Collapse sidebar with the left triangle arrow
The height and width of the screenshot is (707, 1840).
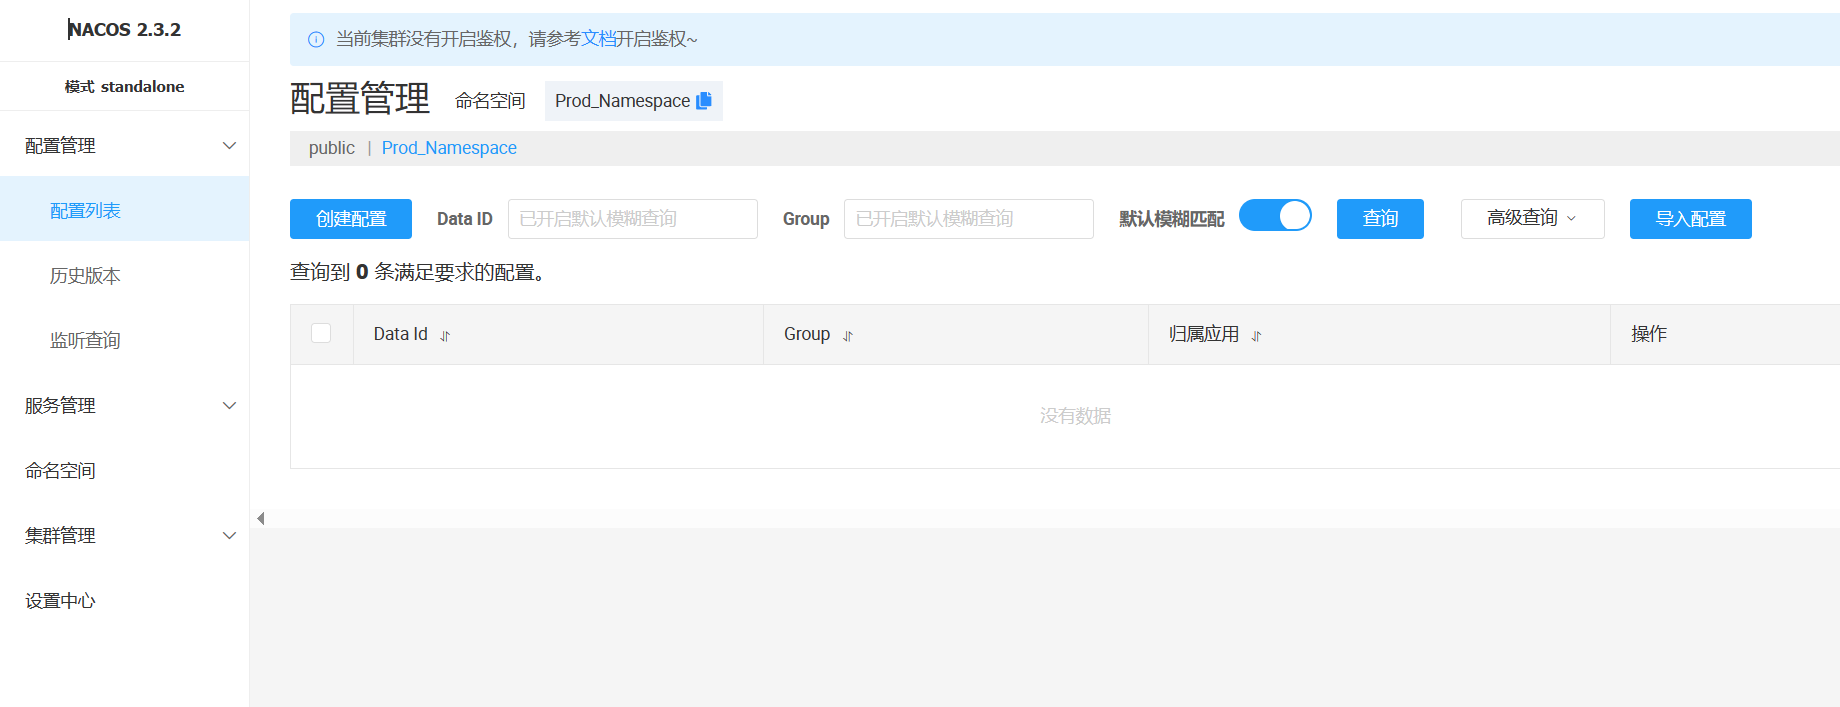[261, 518]
